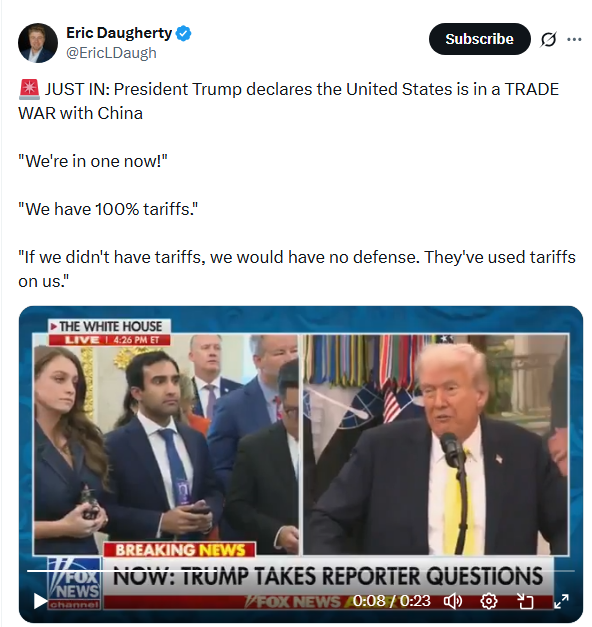Click the blue verified badge

point(184,34)
